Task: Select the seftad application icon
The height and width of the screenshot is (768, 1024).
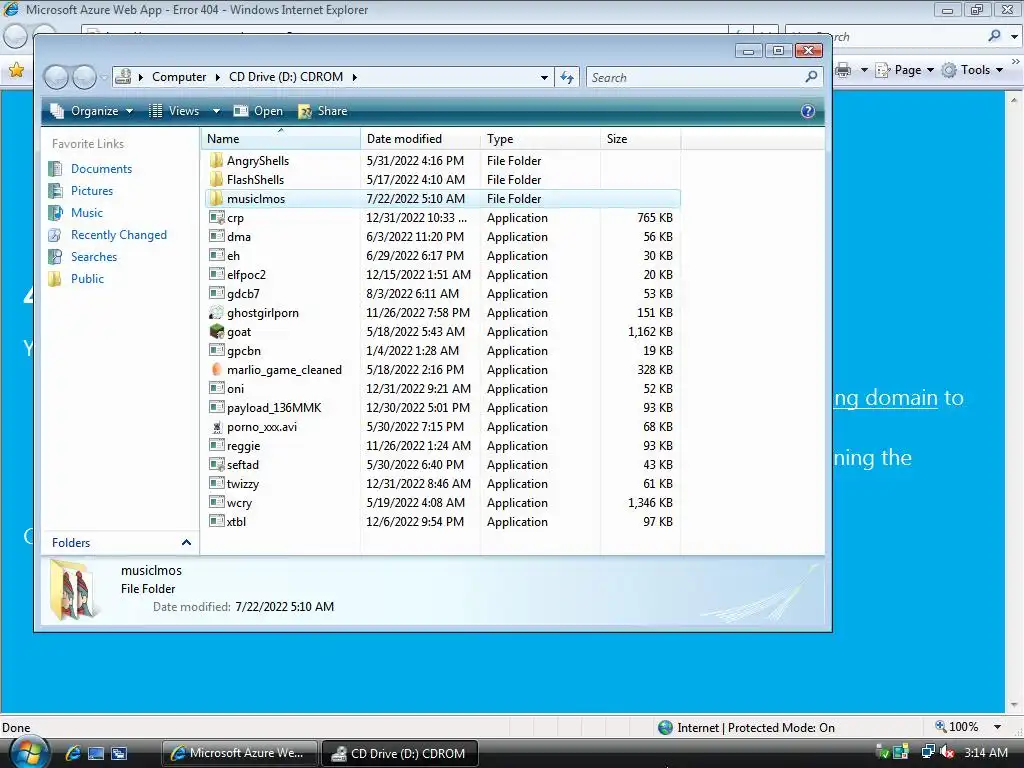Action: click(216, 465)
